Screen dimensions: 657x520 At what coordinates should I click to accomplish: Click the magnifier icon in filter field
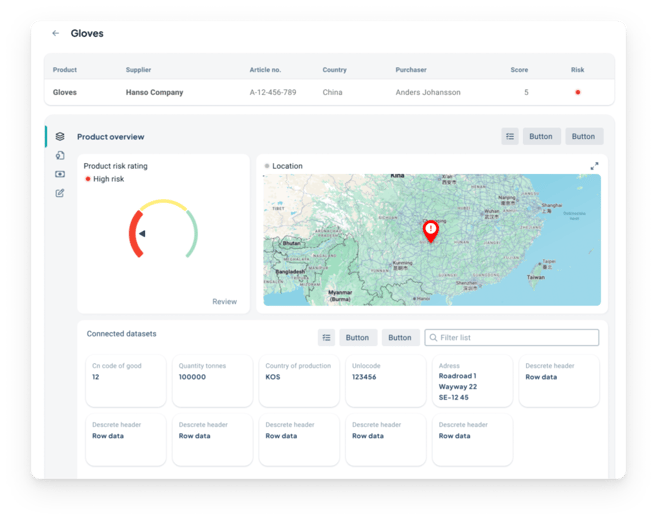click(434, 338)
